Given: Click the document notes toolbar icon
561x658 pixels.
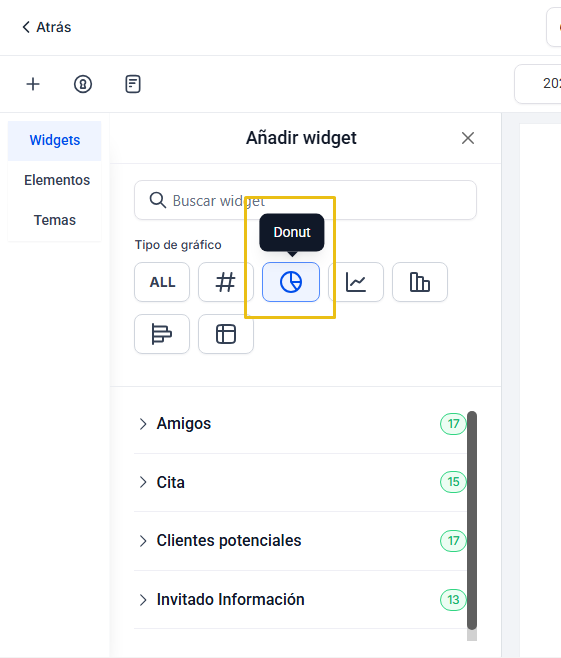Looking at the screenshot, I should tap(133, 84).
